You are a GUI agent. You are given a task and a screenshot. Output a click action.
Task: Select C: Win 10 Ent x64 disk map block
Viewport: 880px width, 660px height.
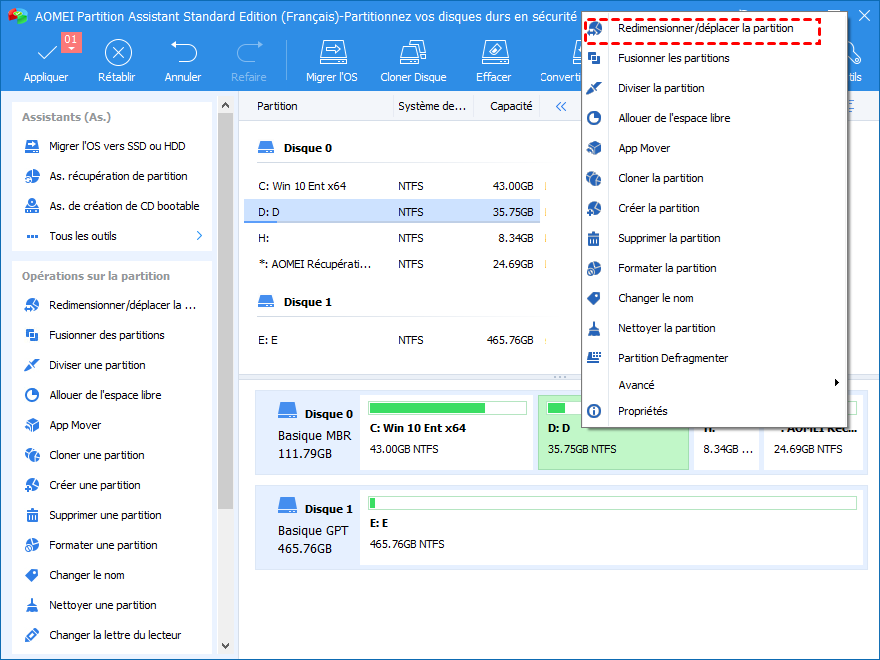(447, 432)
